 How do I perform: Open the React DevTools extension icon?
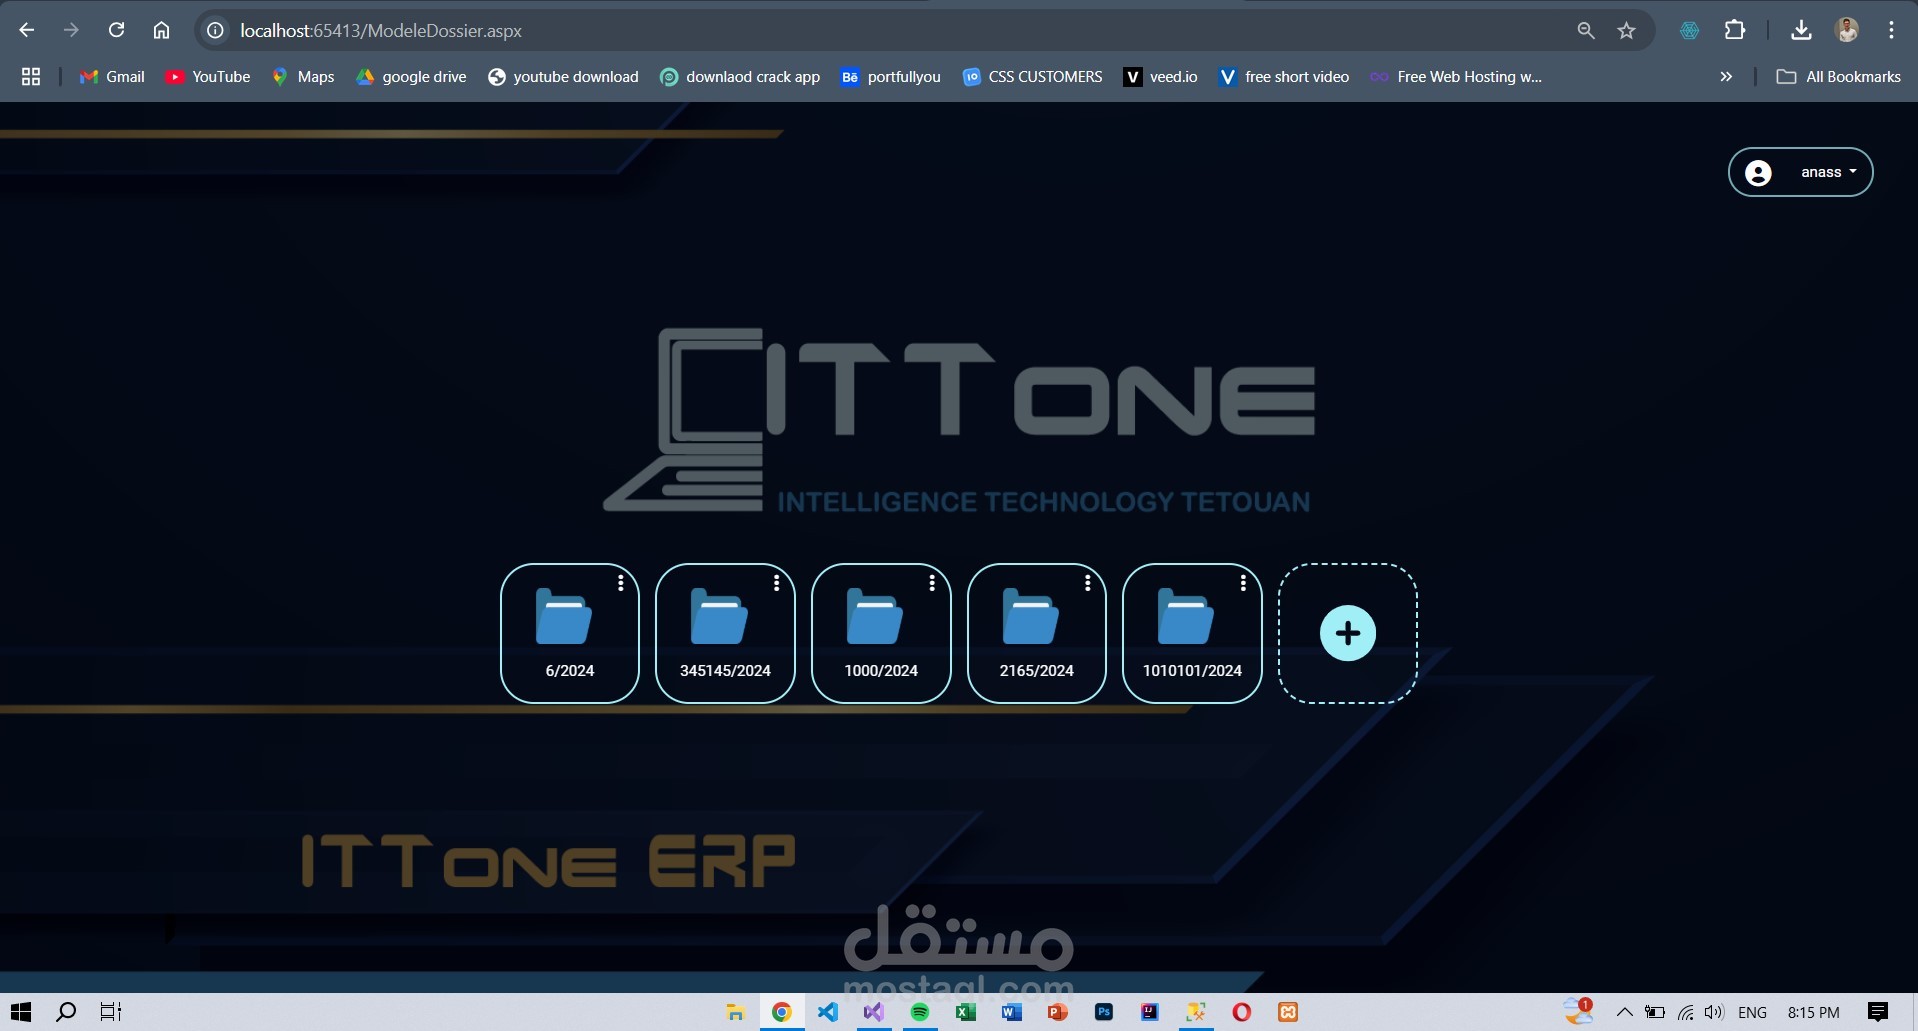pyautogui.click(x=1690, y=30)
